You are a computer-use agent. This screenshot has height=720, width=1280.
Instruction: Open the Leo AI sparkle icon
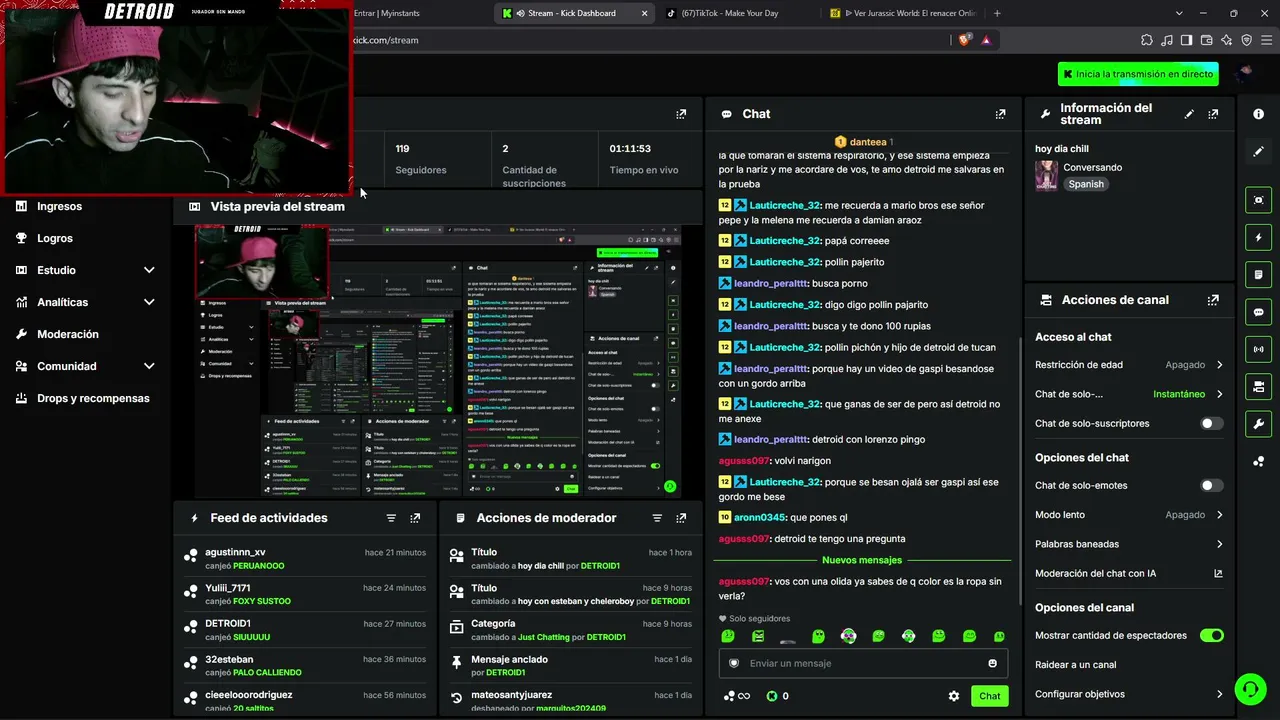tap(1226, 40)
